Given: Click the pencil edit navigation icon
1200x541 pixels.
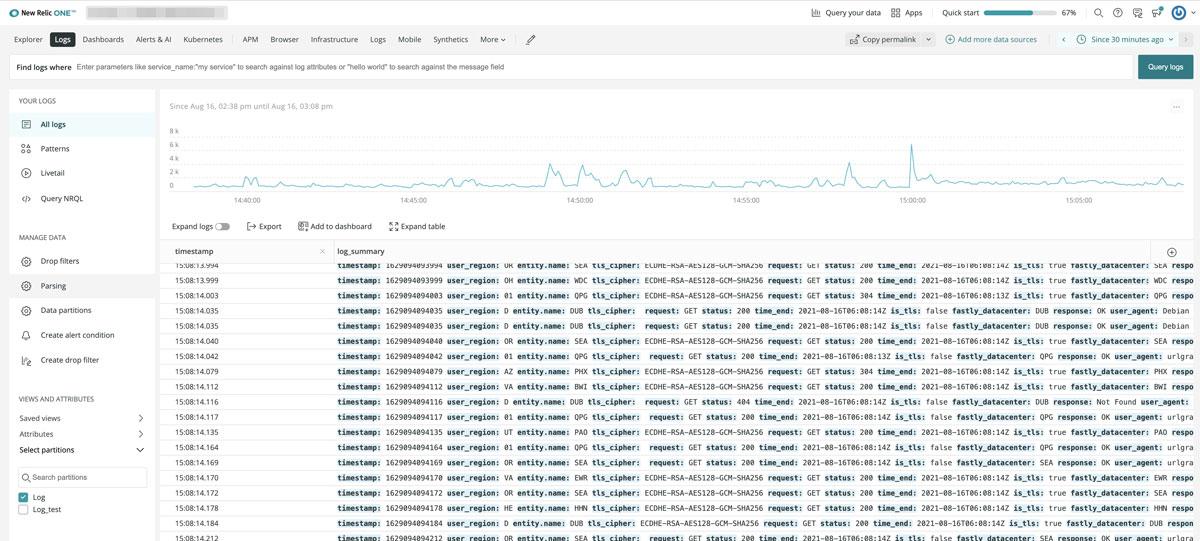Looking at the screenshot, I should 531,40.
